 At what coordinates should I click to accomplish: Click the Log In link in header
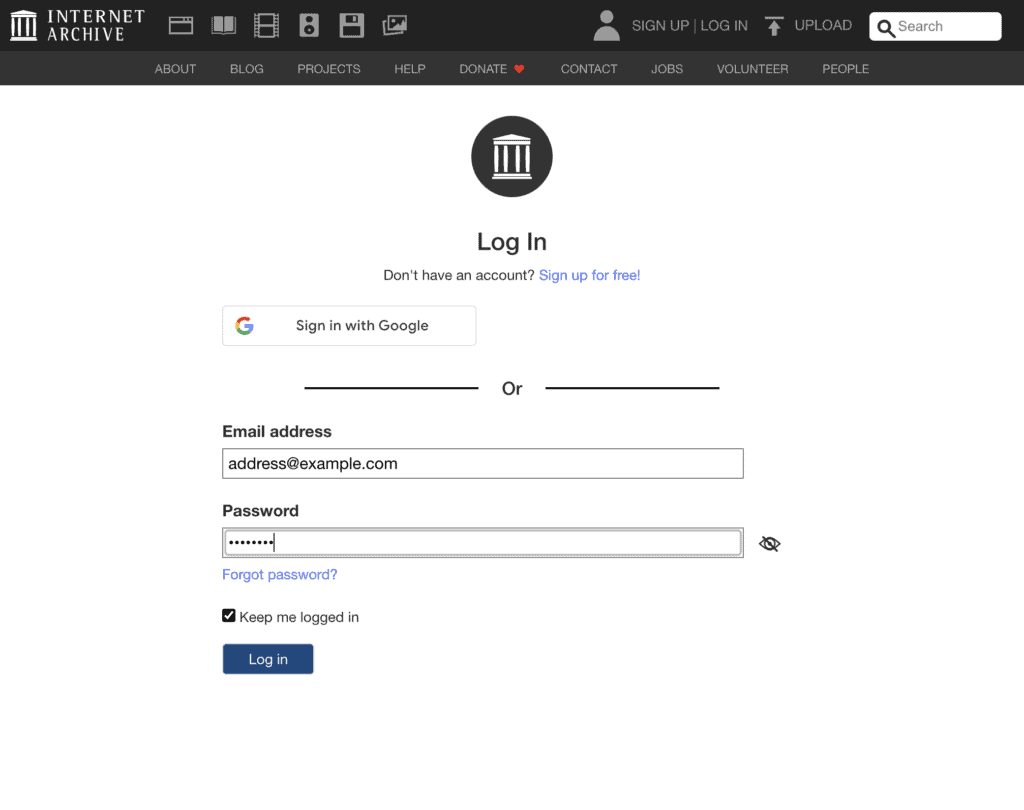[724, 25]
